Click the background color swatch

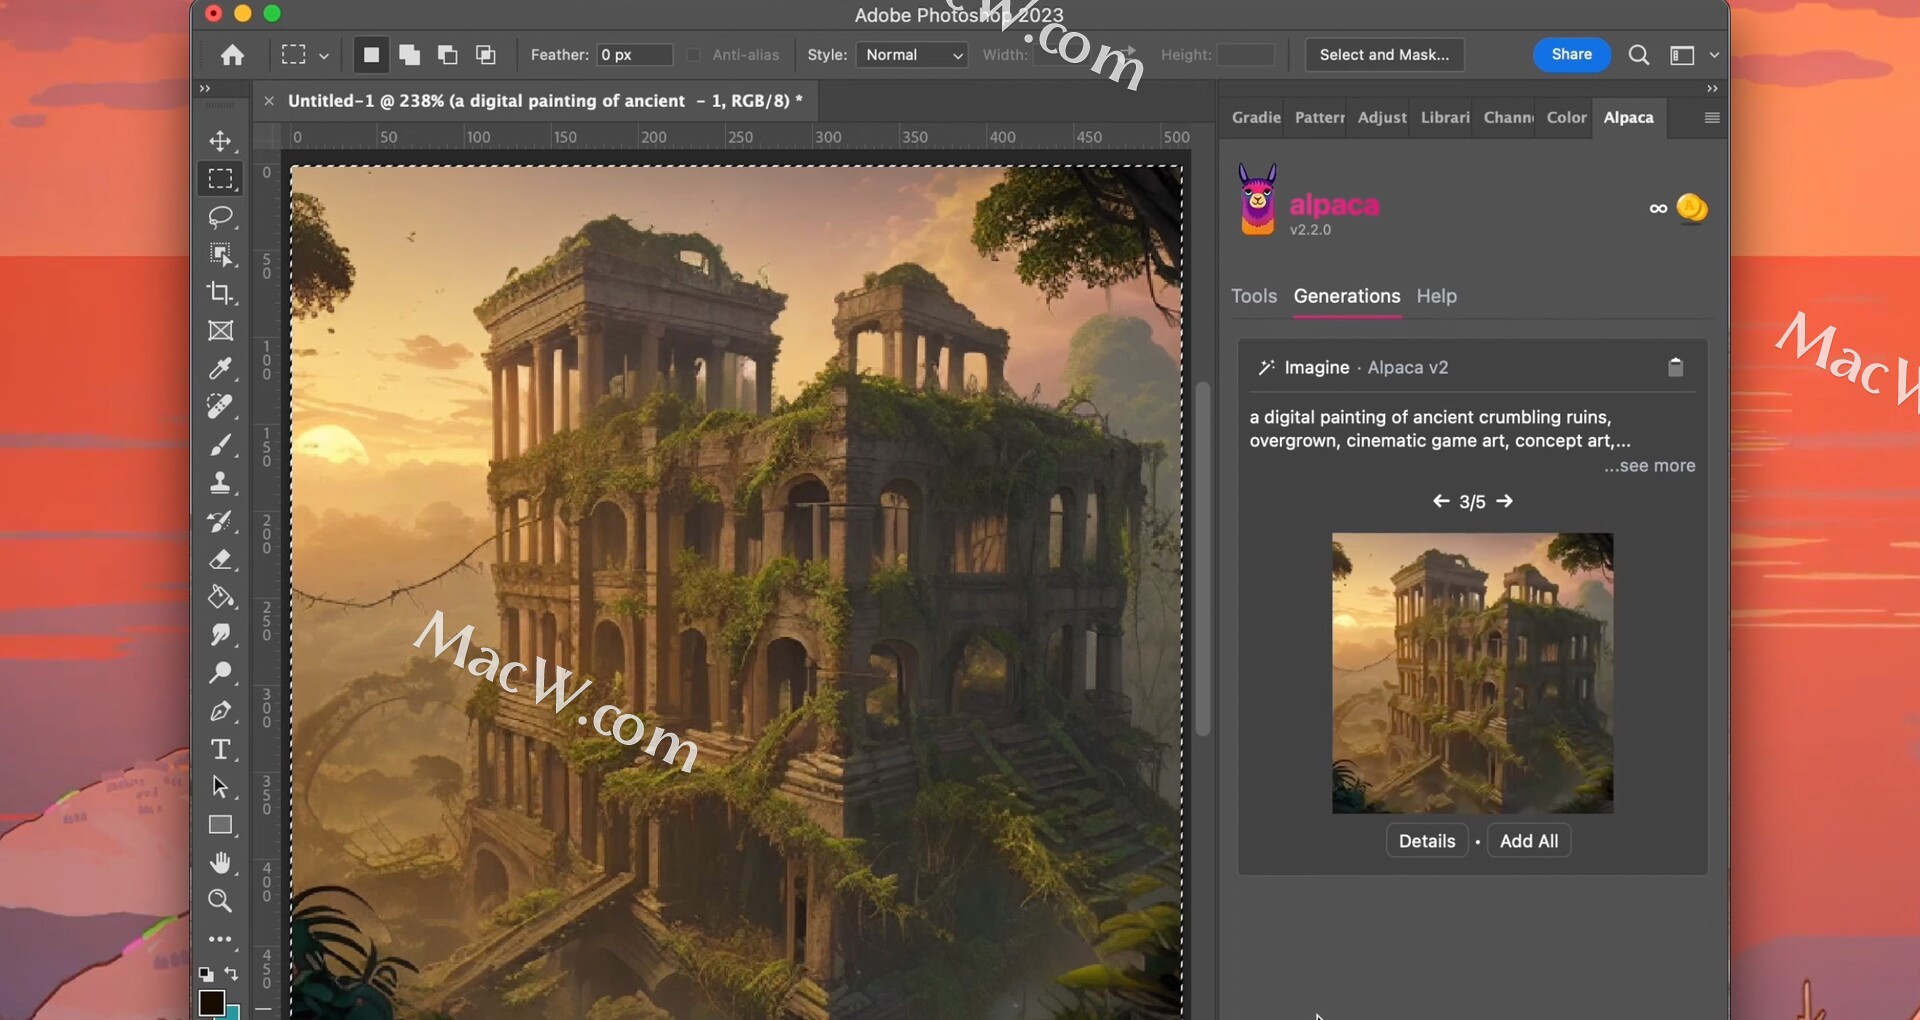click(233, 1012)
